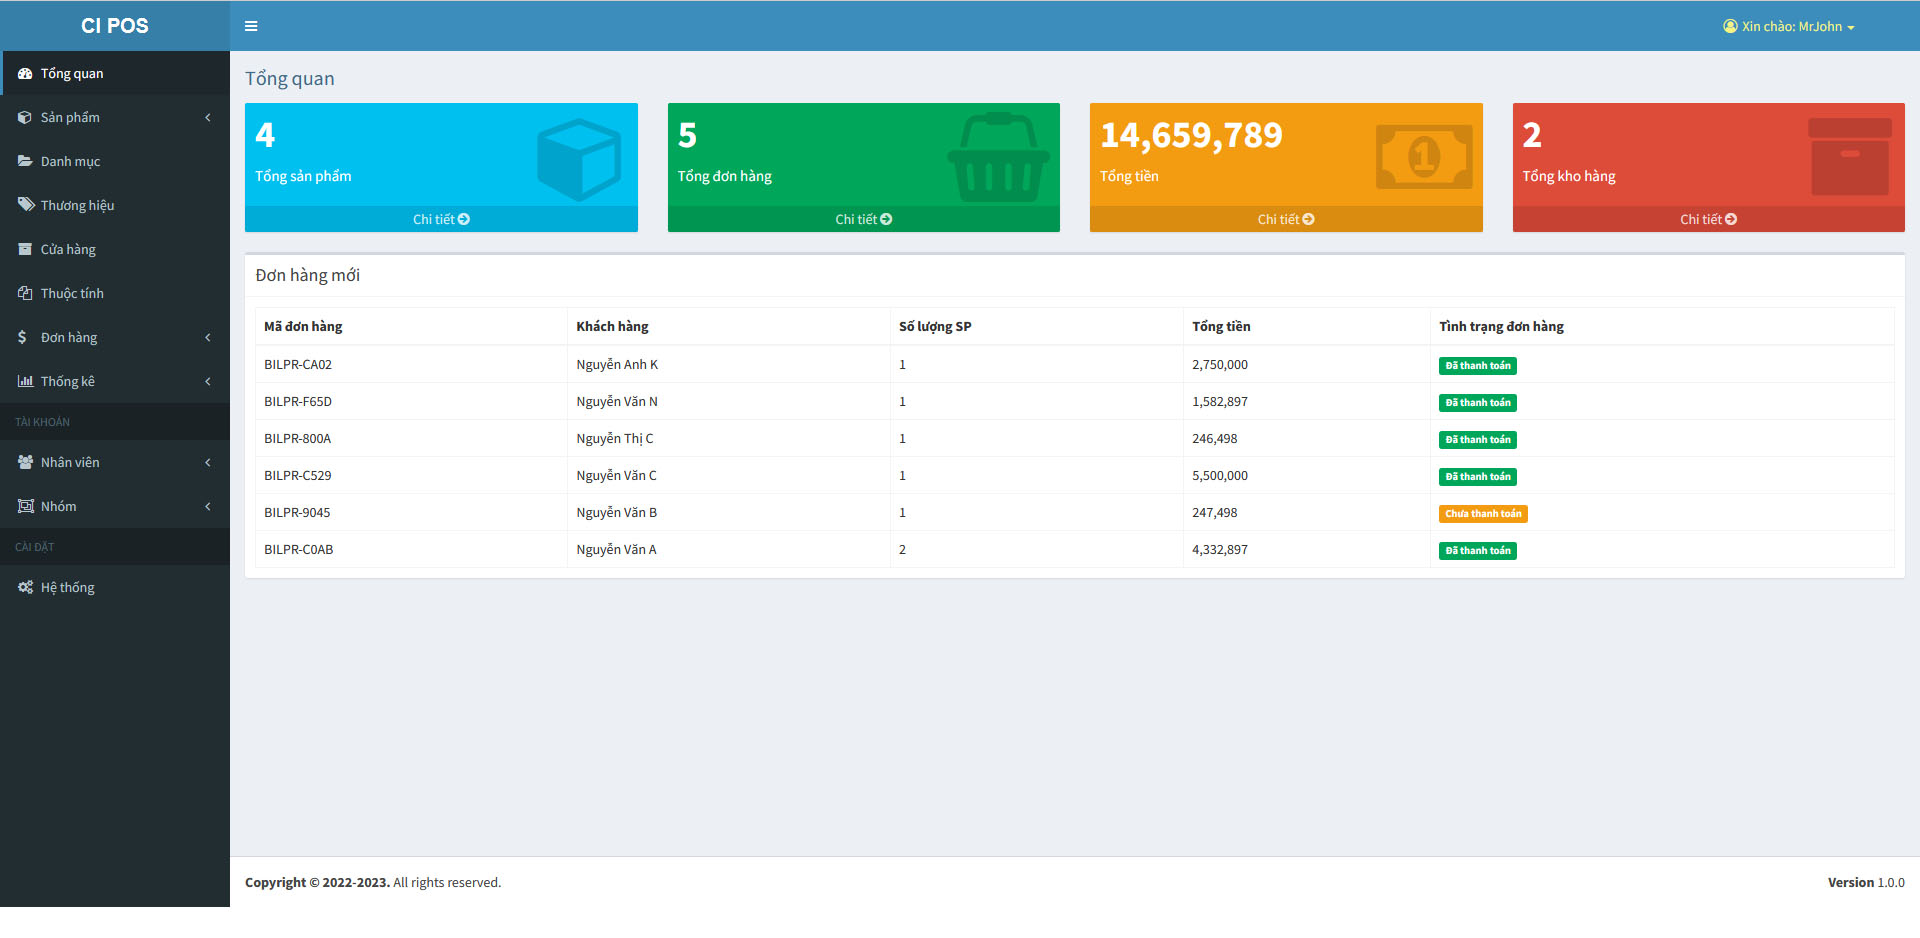Expand the Sản phẩm submenu
Viewport: 1920px width, 938px height.
pos(207,117)
